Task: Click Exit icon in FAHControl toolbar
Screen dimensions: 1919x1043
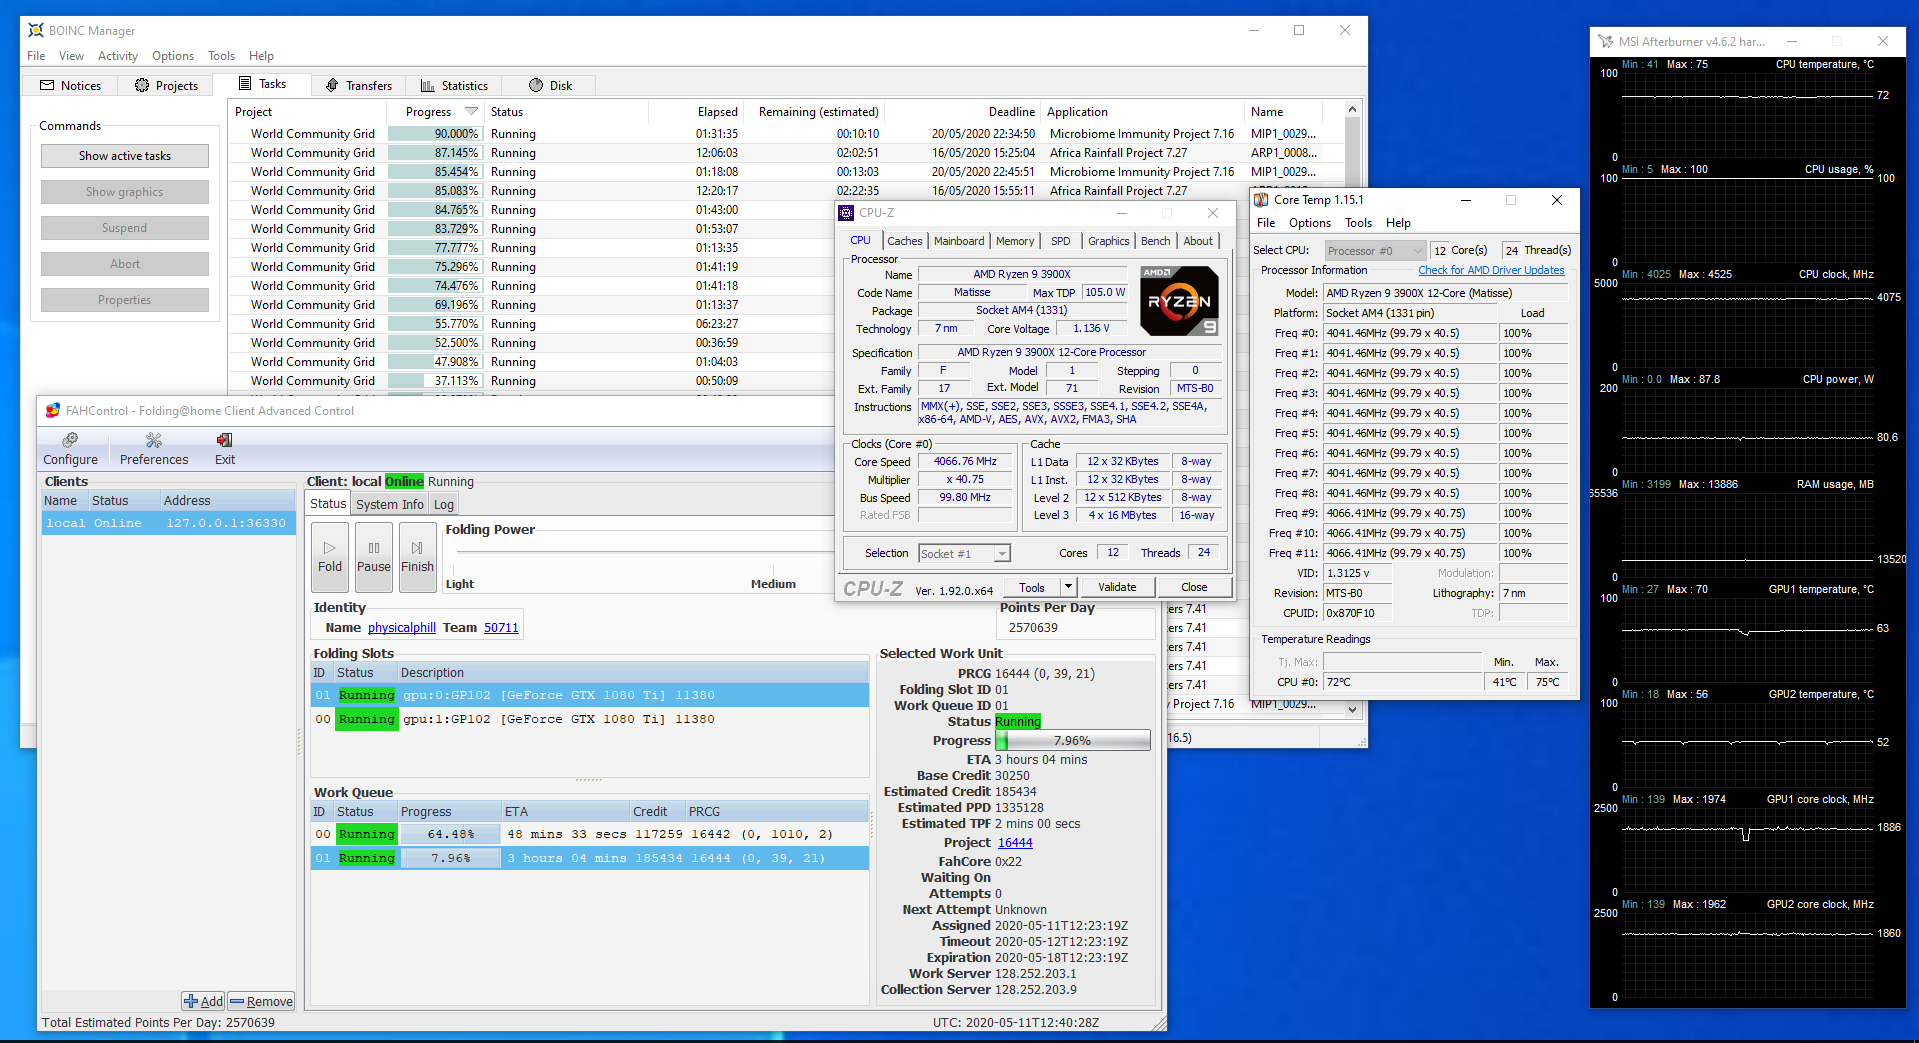Action: point(225,440)
